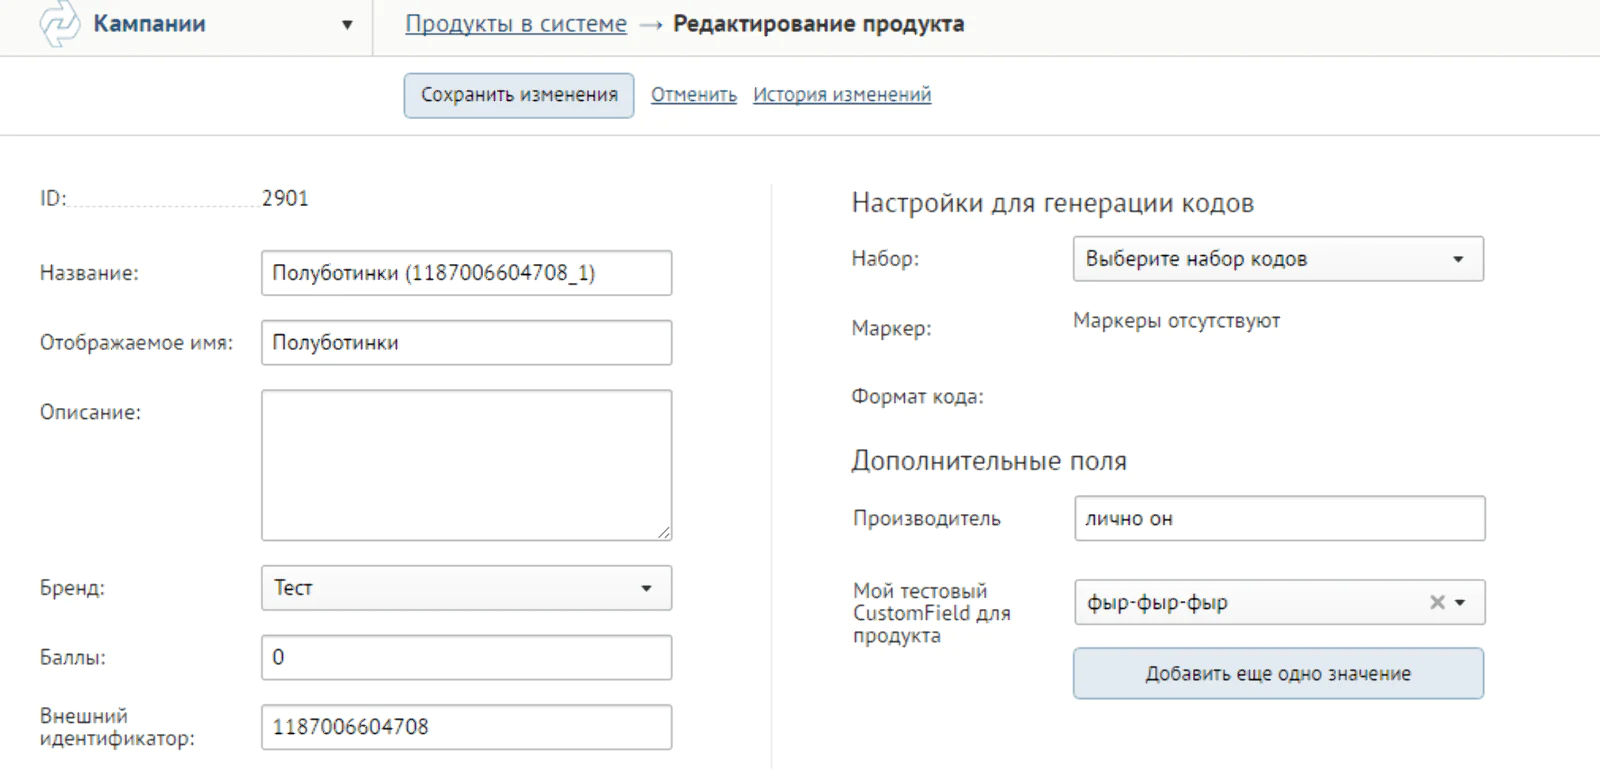Click the Формат кода label
This screenshot has height=777, width=1600.
pos(917,397)
